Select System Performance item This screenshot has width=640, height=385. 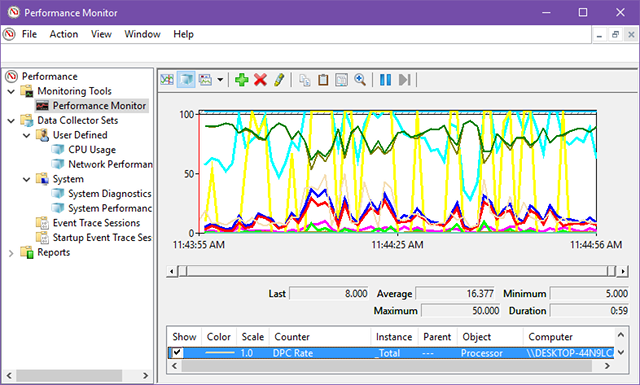(x=110, y=209)
